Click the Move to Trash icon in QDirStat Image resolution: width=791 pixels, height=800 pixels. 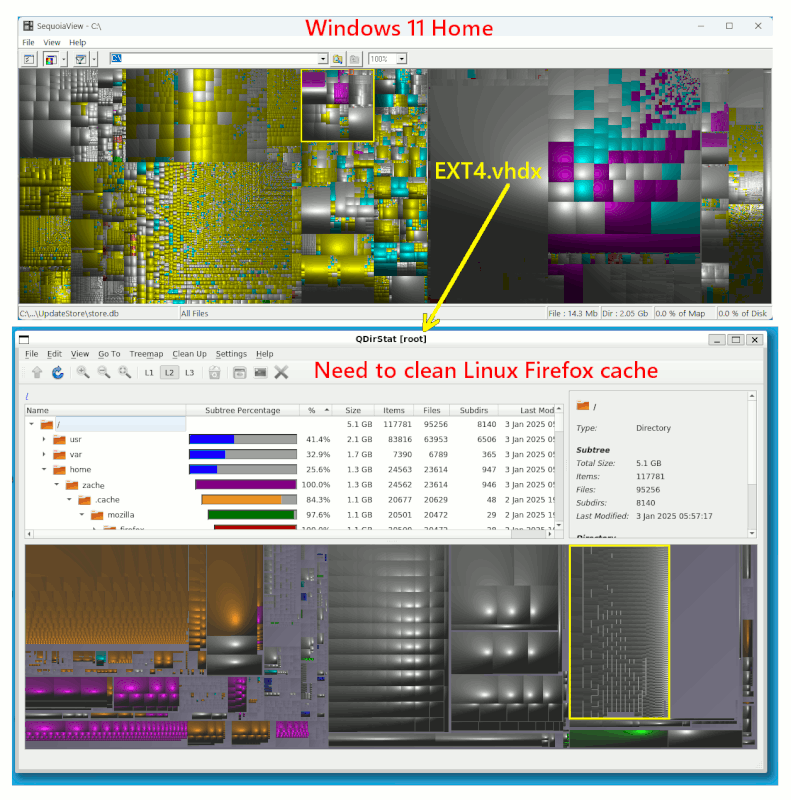coord(214,373)
